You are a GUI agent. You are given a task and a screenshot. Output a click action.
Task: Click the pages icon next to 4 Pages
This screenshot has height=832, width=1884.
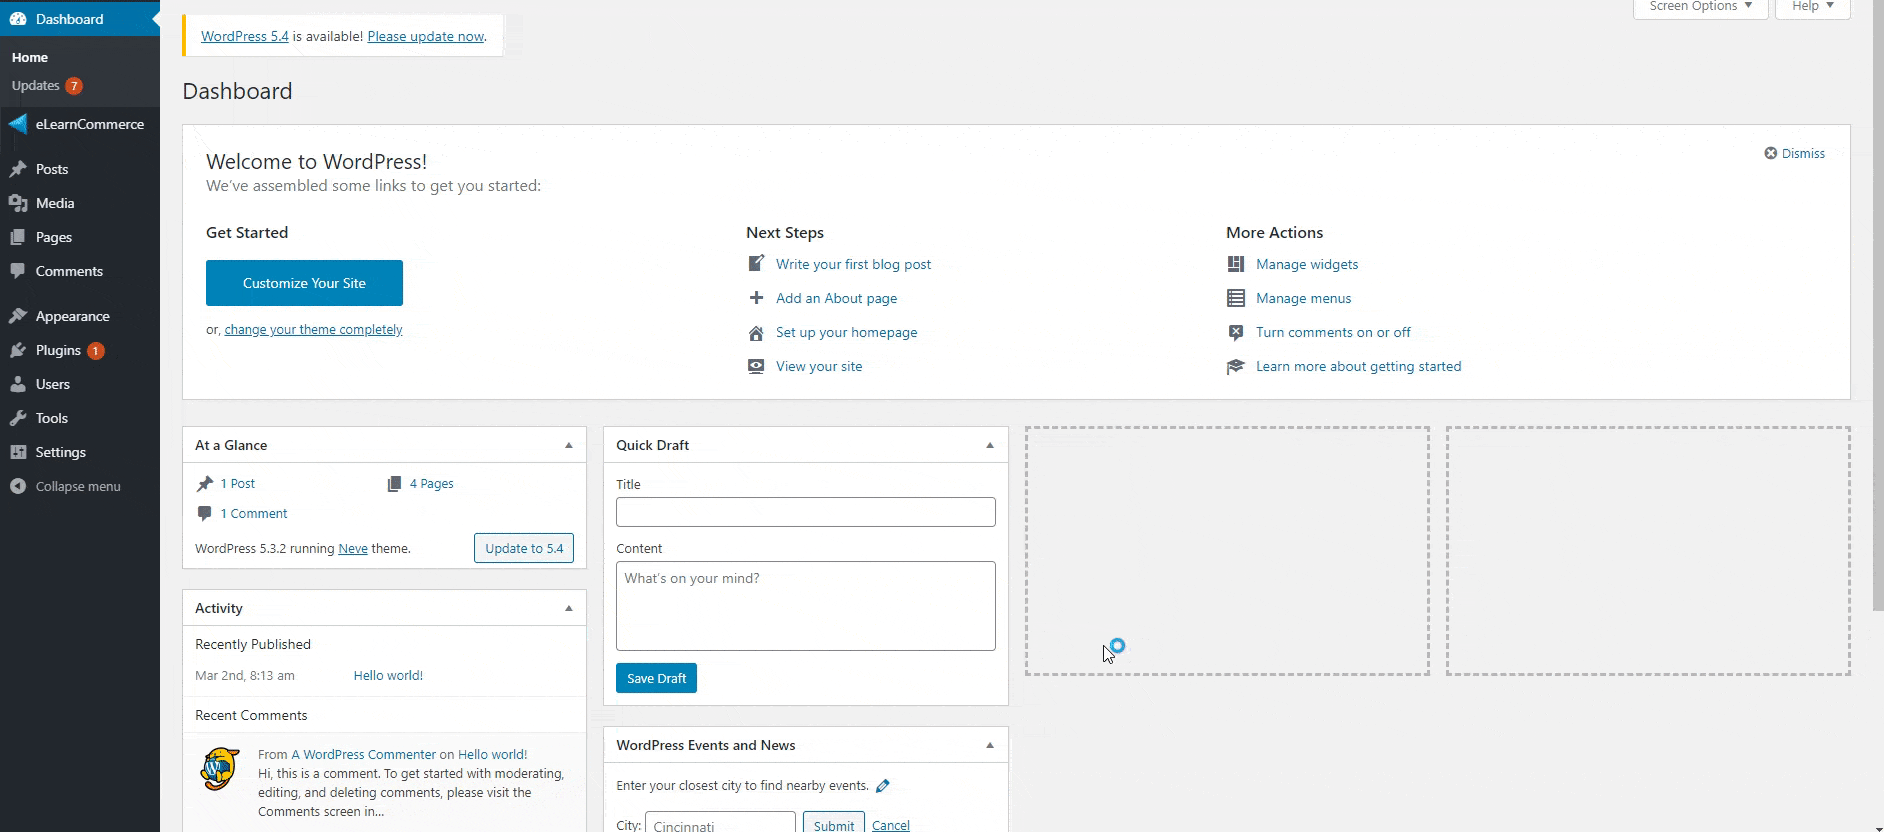[x=394, y=483]
